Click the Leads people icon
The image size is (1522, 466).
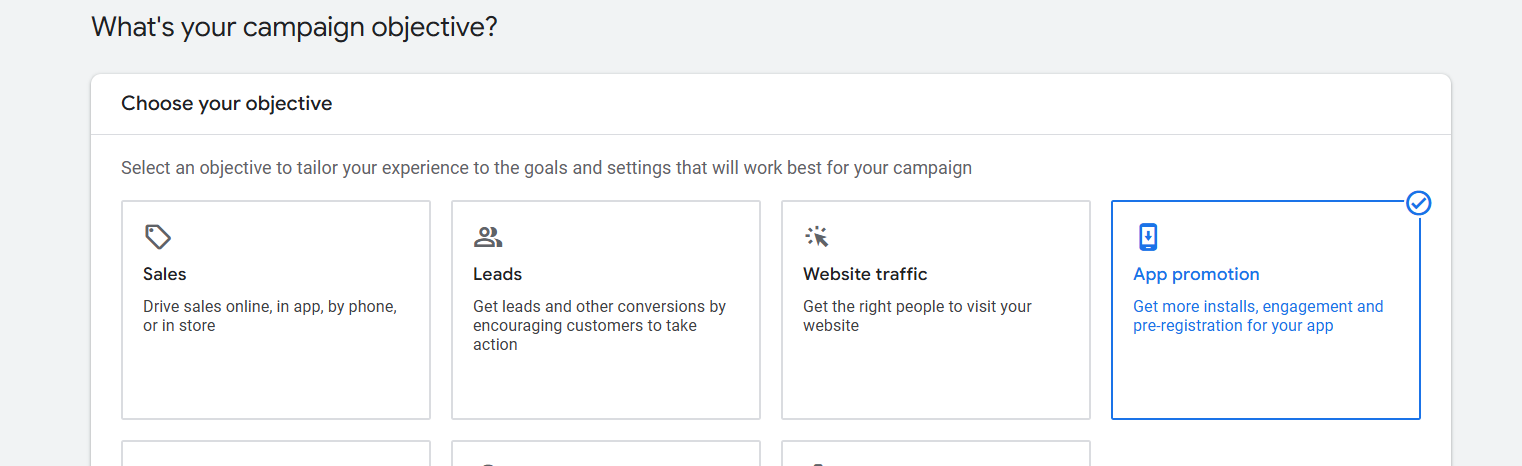[x=488, y=237]
